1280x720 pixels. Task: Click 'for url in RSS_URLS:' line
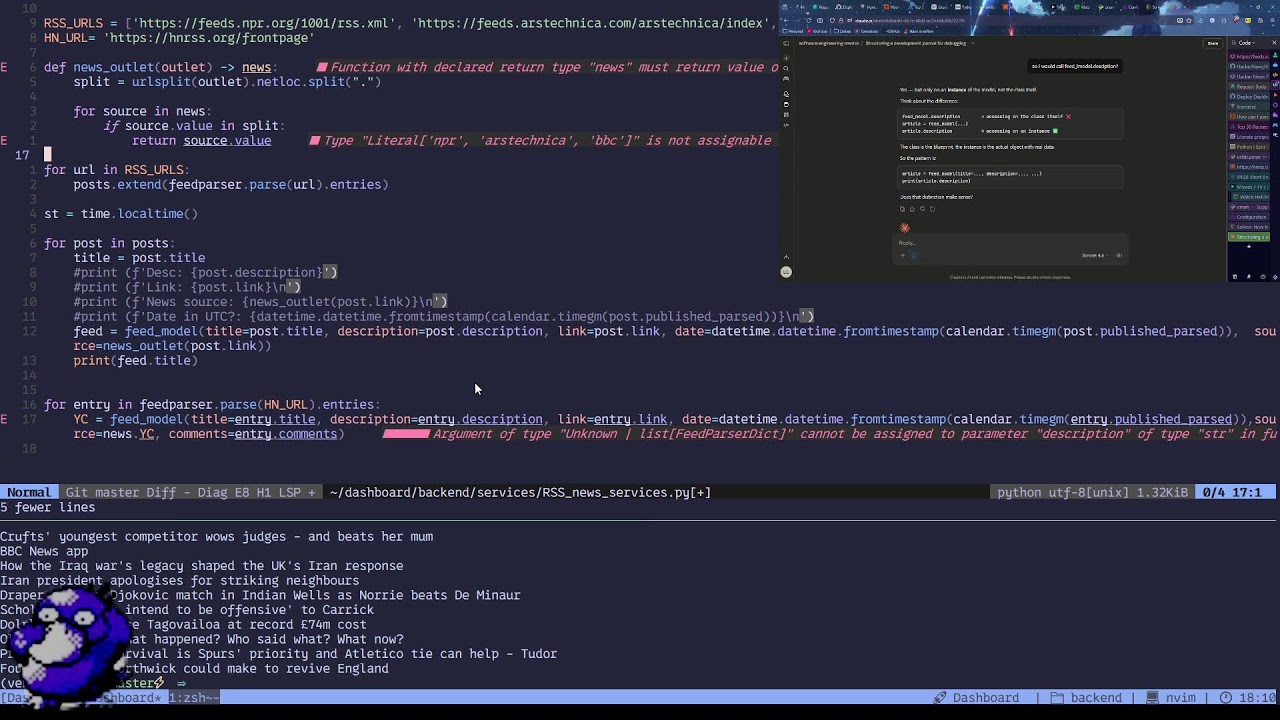click(117, 170)
